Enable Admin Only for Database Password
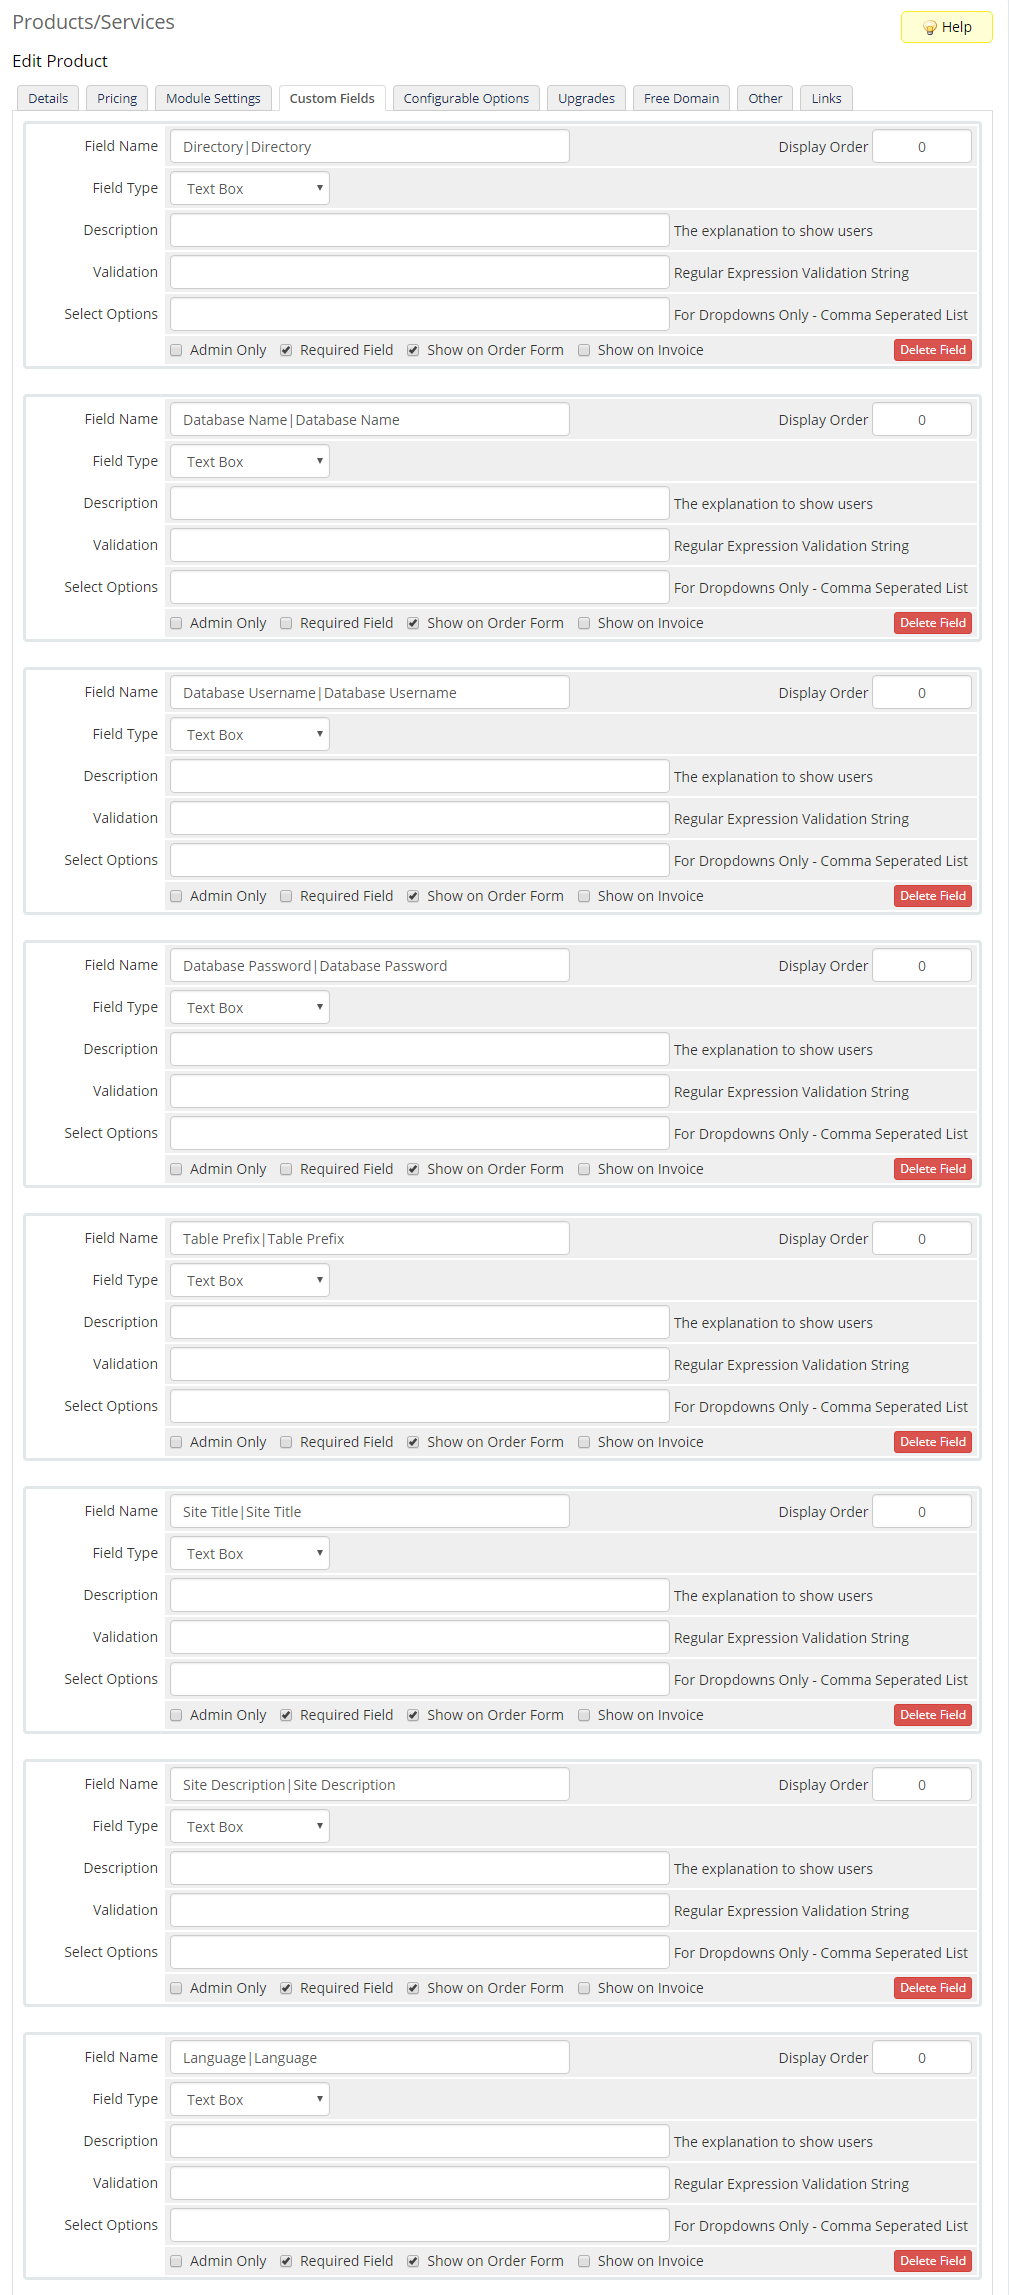The height and width of the screenshot is (2295, 1009). point(176,1169)
